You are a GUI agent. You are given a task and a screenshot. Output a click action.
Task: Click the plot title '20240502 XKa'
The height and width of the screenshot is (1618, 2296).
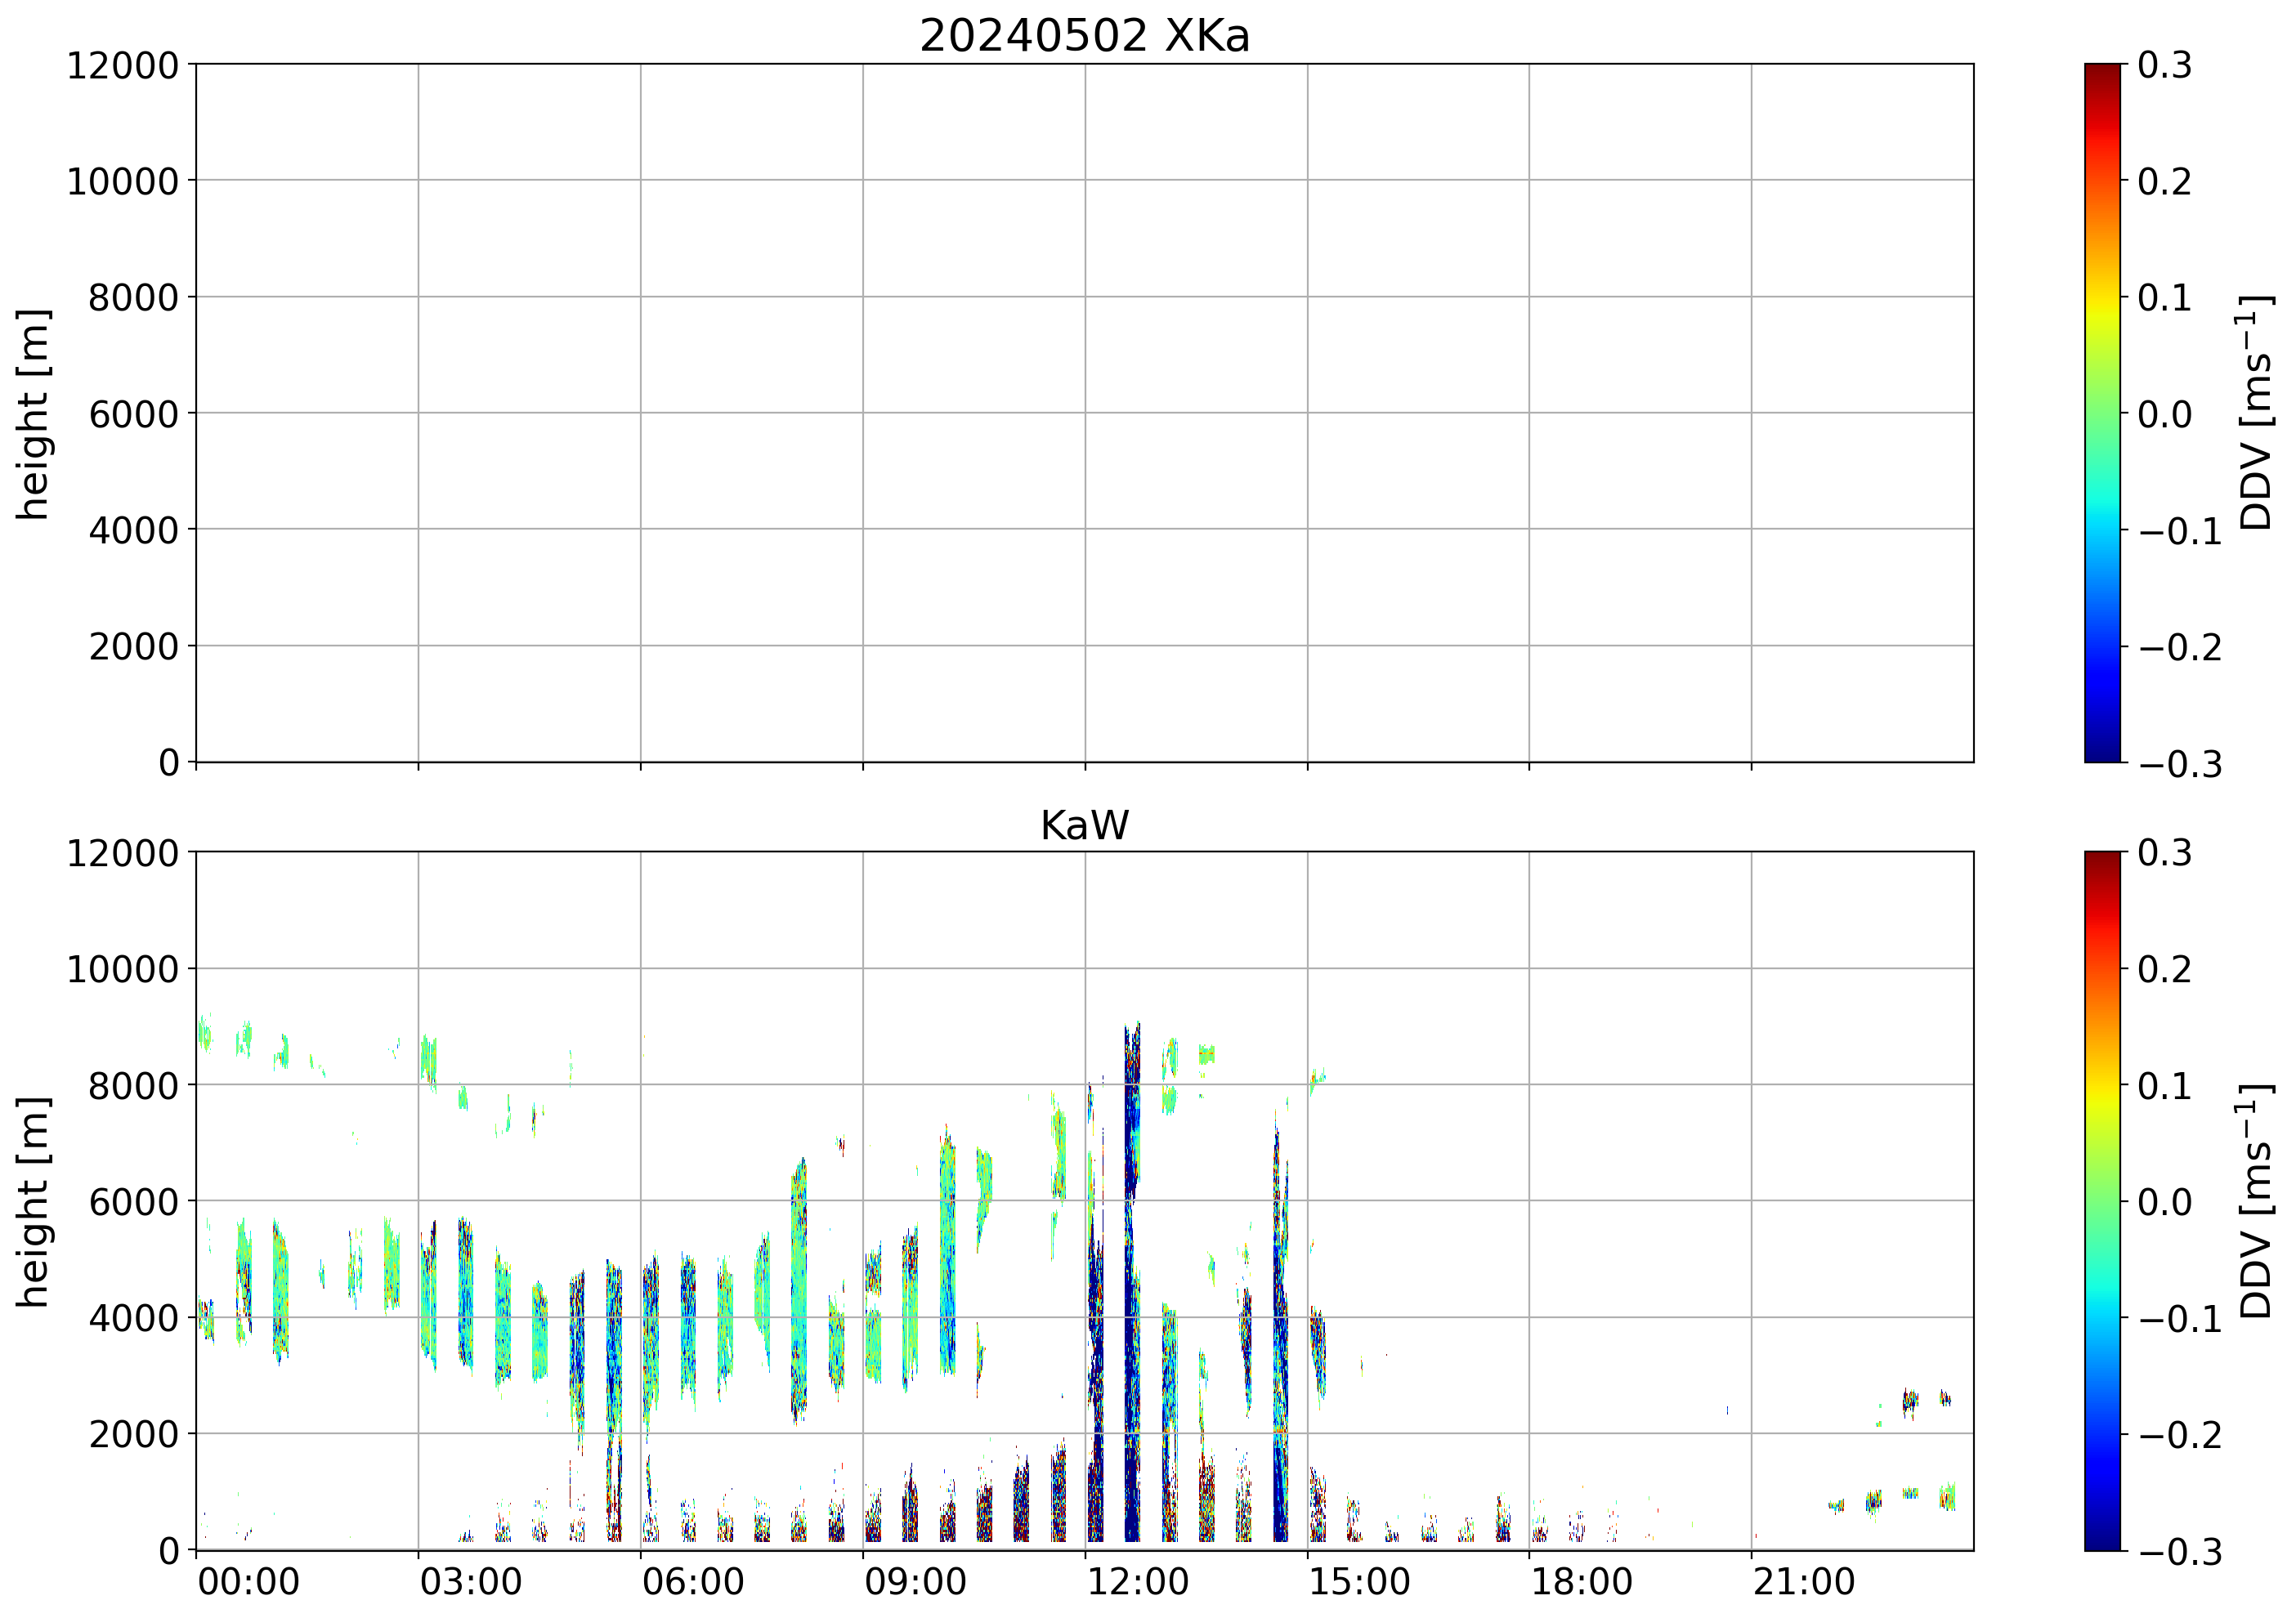[1084, 37]
